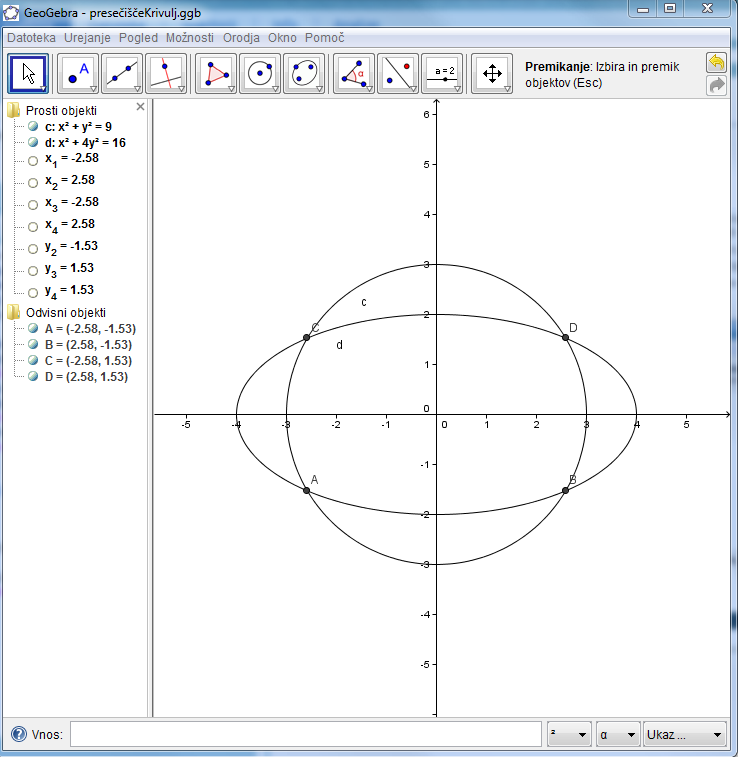Select the Move Graphics View tool
738x757 pixels.
(491, 74)
